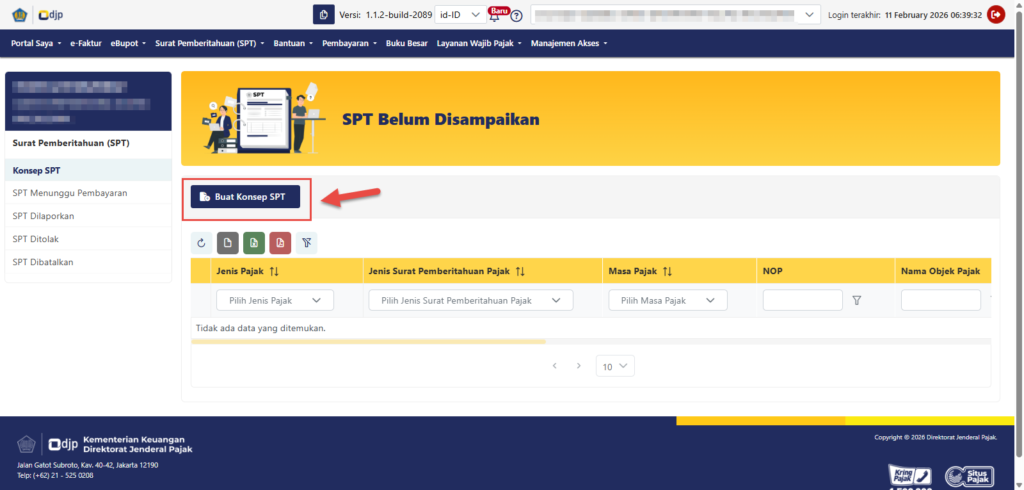1024x490 pixels.
Task: Expand the id-ID language selector
Action: (460, 15)
